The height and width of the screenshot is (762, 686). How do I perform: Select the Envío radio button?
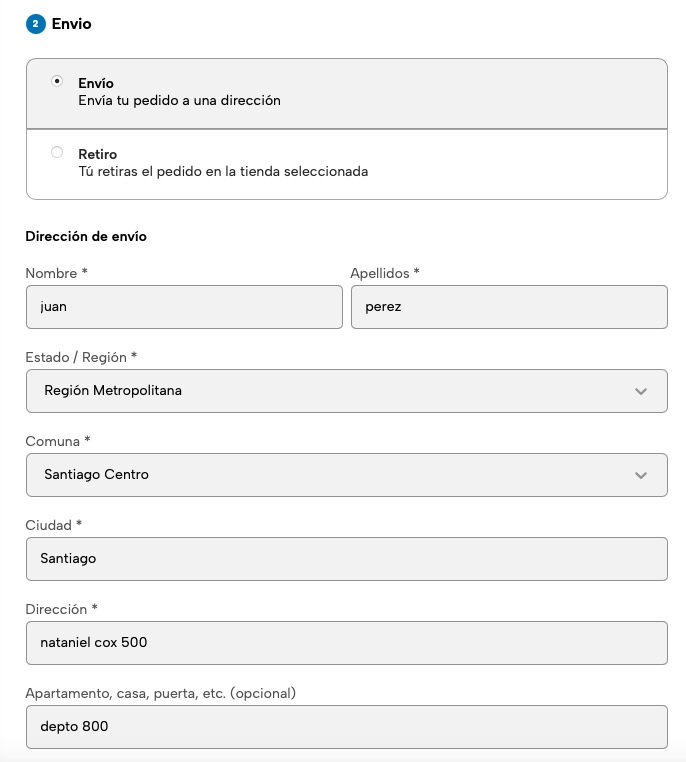[x=57, y=81]
